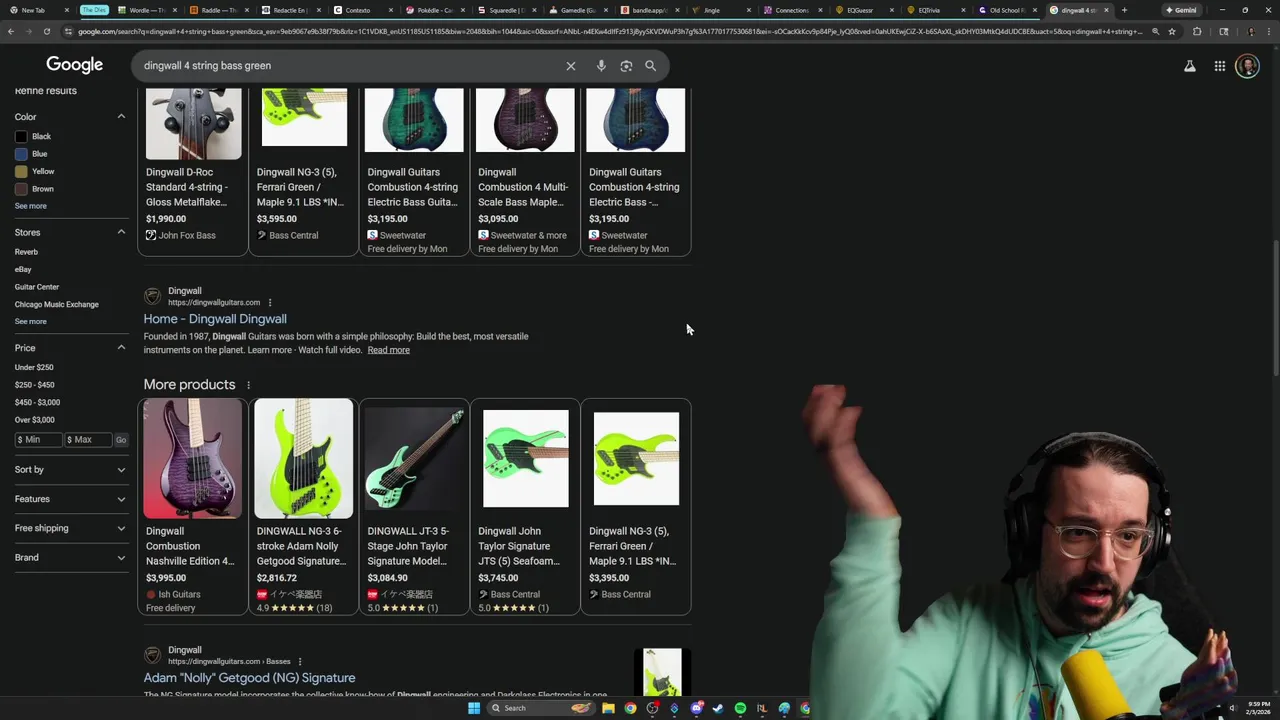This screenshot has height=720, width=1280.
Task: Open DINGWALL JT-3 5-Stage John Taylor product
Action: 414,506
